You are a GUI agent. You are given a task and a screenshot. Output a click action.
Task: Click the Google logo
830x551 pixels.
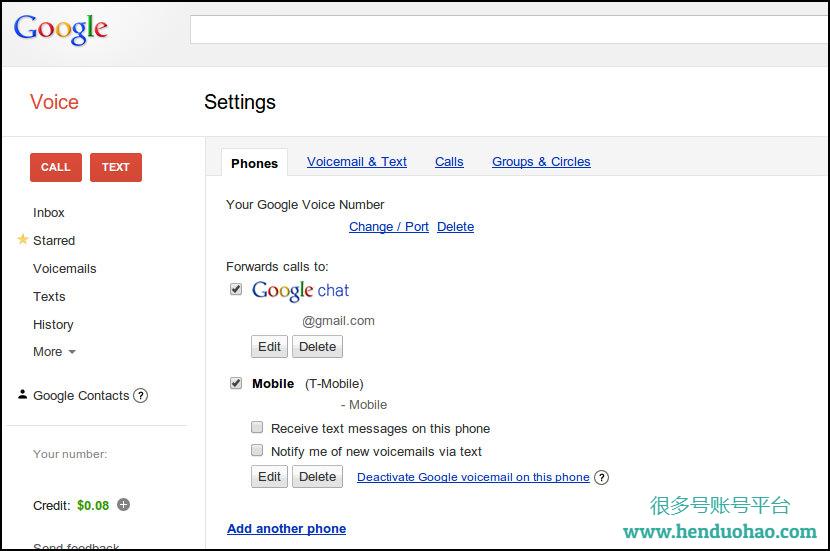[x=60, y=30]
